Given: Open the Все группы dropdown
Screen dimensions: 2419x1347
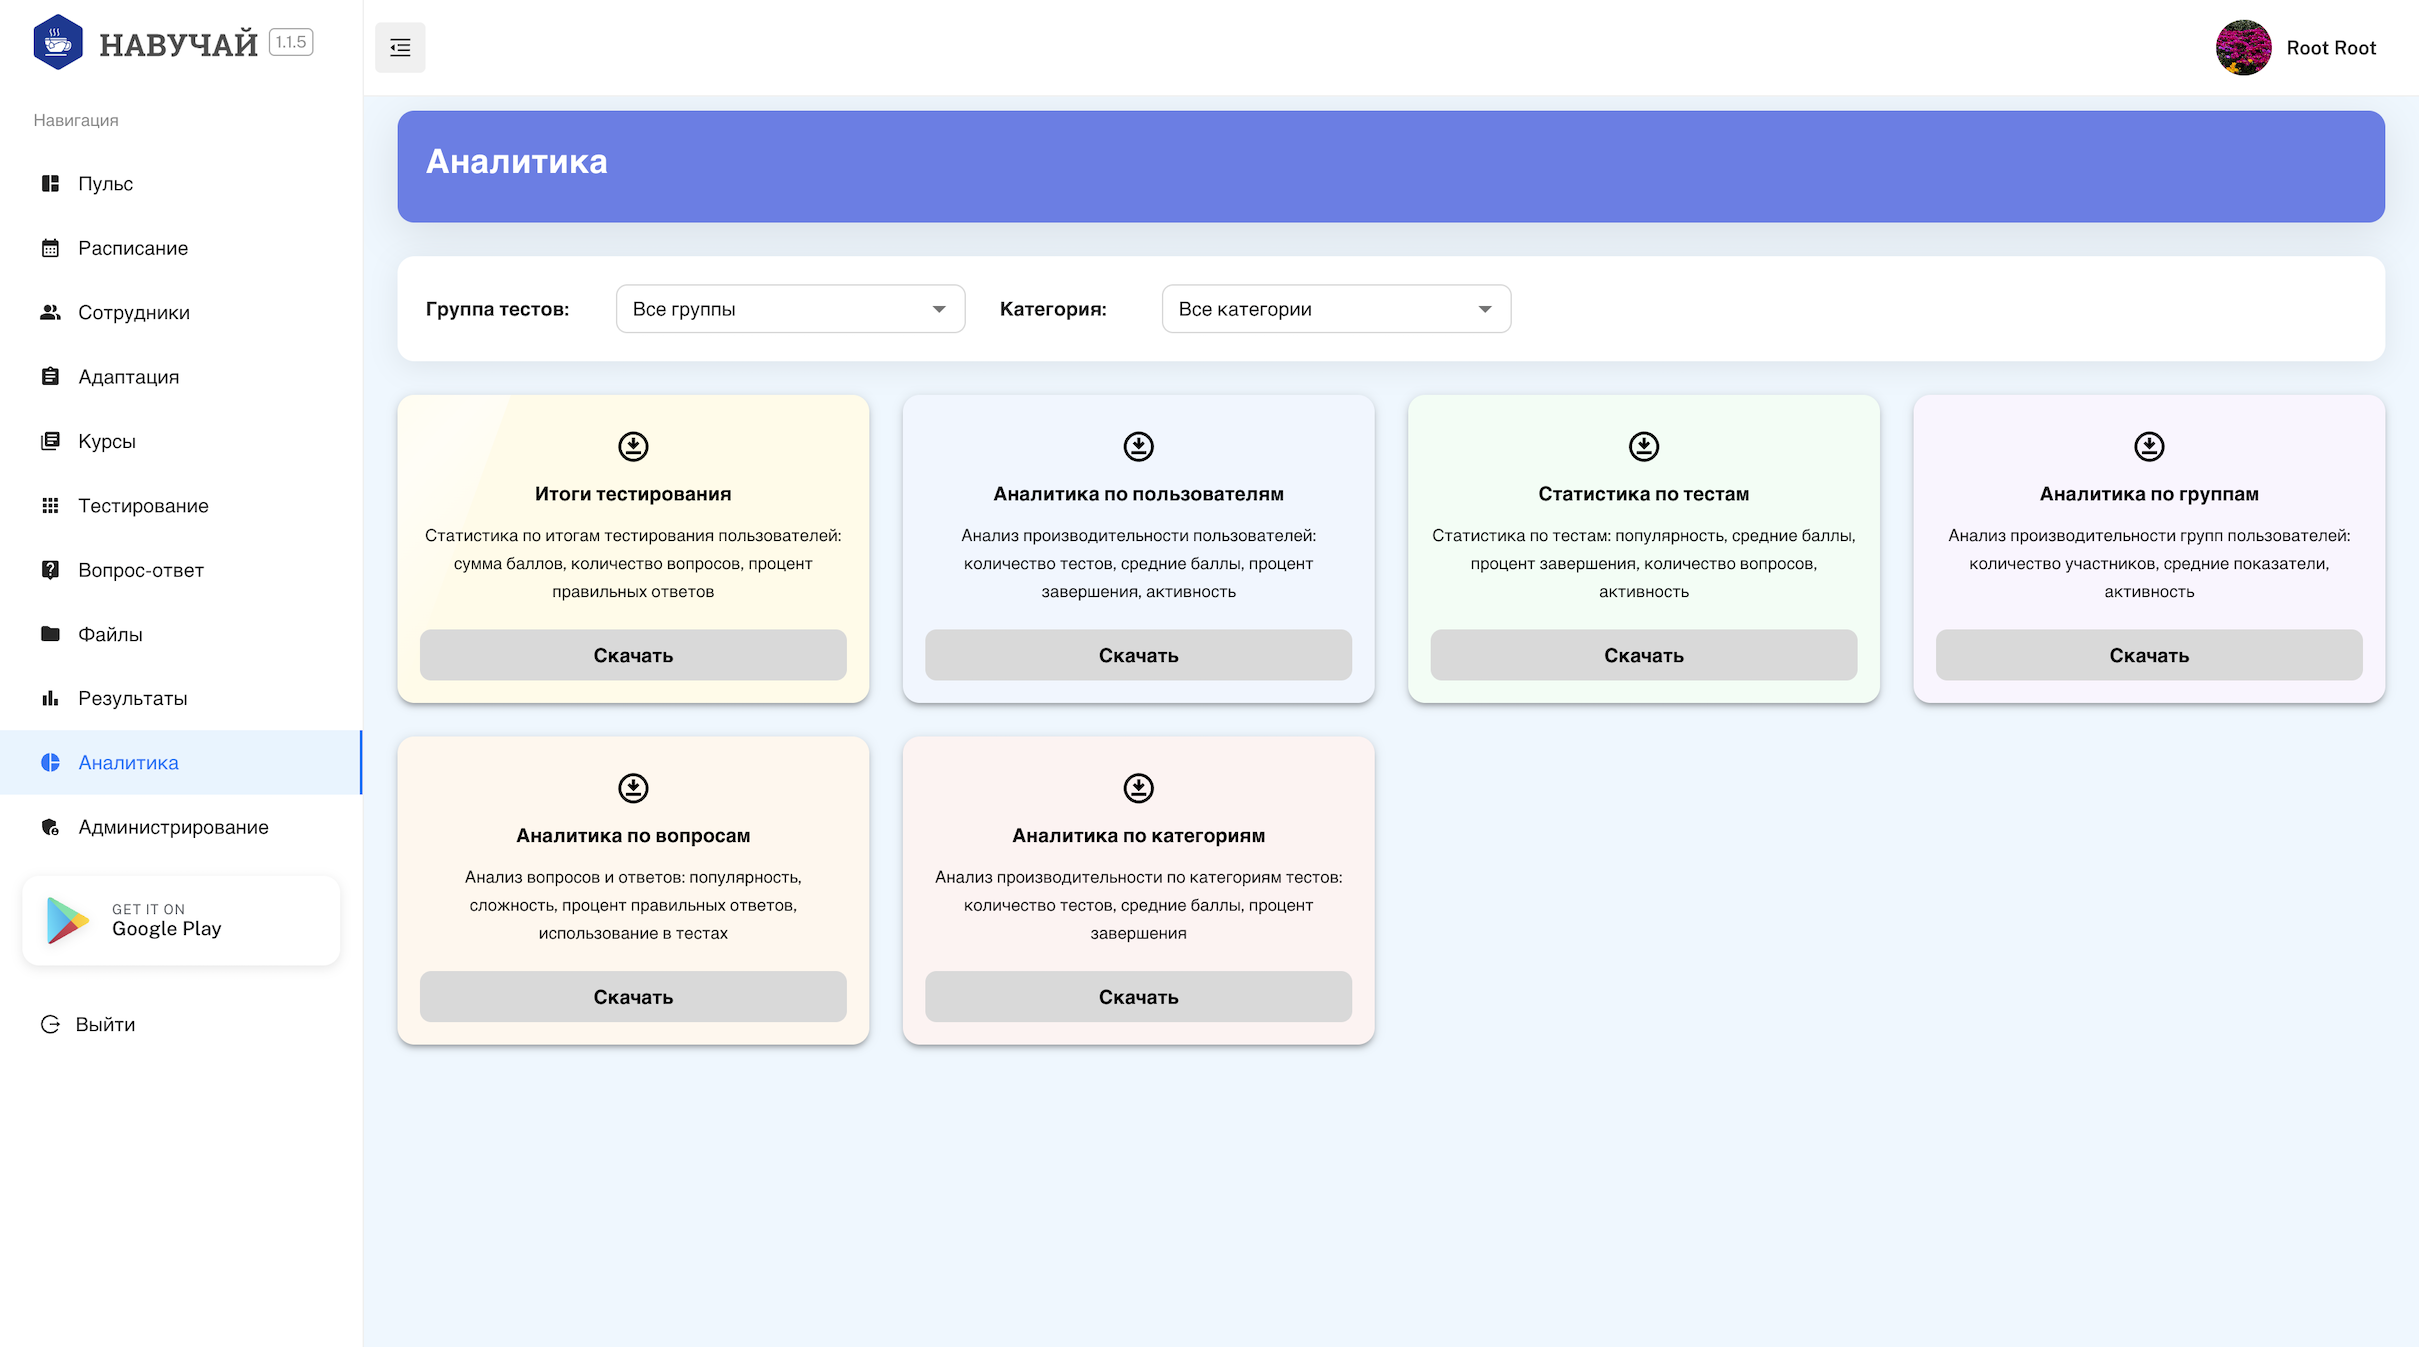Looking at the screenshot, I should pos(790,309).
